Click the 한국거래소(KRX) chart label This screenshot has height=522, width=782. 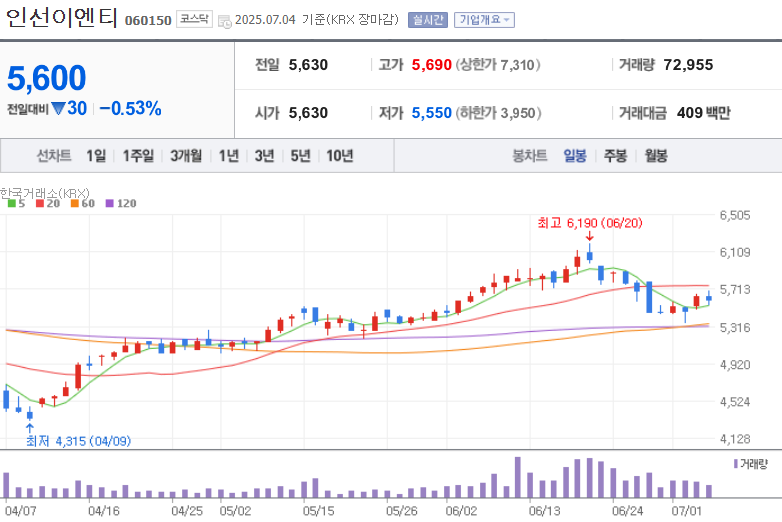pyautogui.click(x=44, y=193)
